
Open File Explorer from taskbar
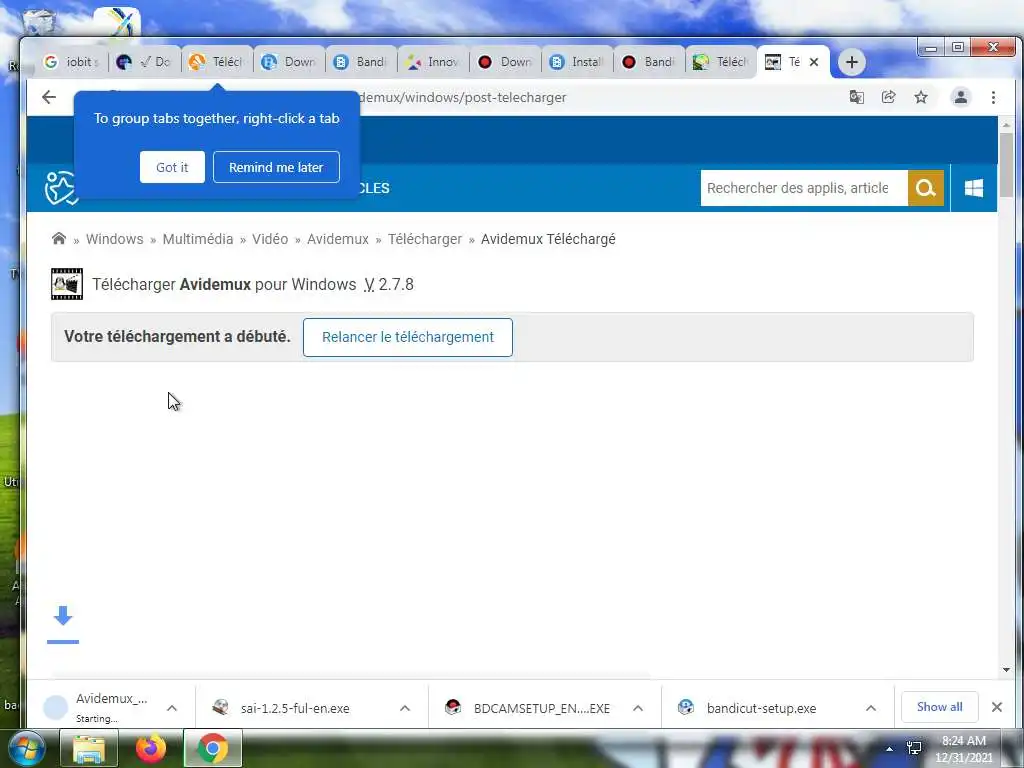click(x=89, y=748)
